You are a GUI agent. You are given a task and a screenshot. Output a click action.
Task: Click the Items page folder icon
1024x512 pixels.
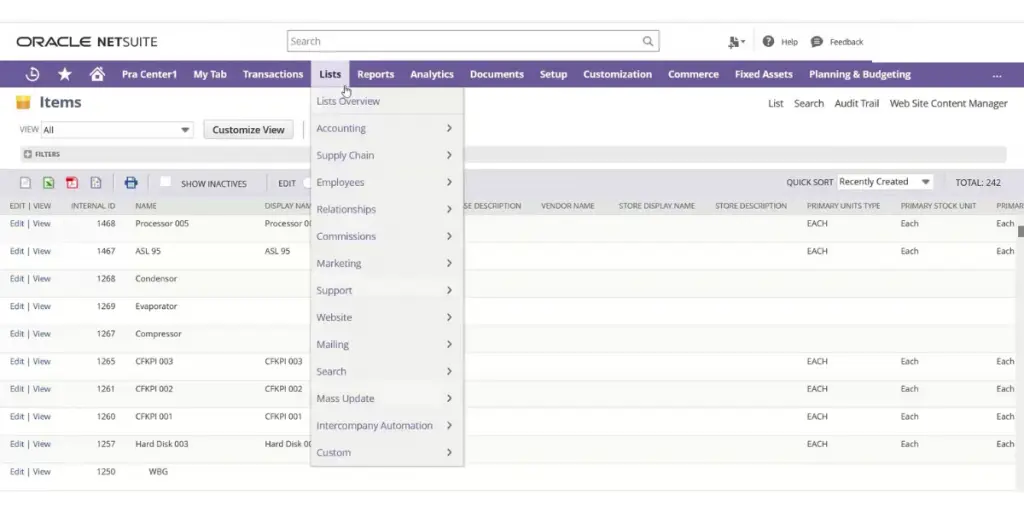pos(24,103)
